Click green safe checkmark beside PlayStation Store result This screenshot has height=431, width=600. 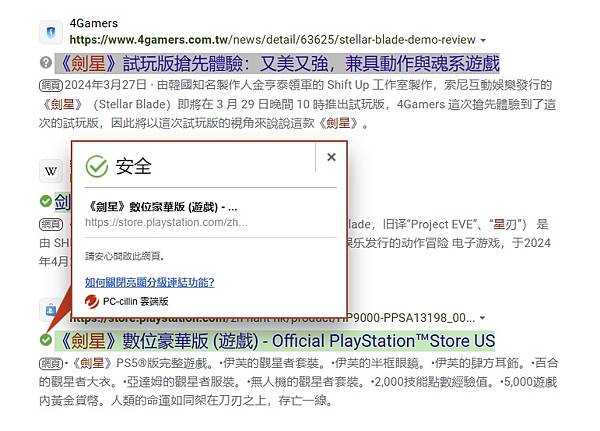pyautogui.click(x=46, y=340)
